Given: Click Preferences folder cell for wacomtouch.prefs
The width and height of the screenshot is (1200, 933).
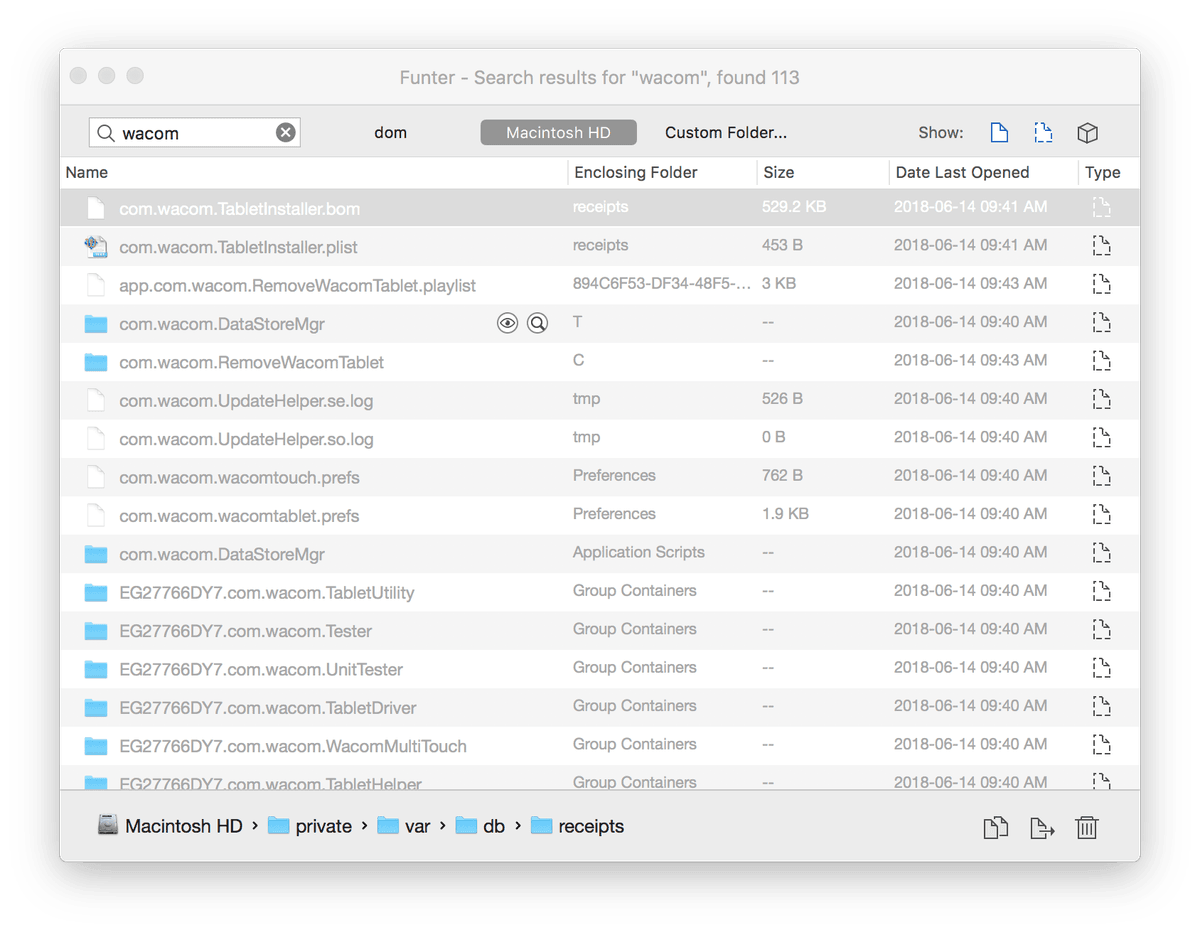Looking at the screenshot, I should point(614,476).
